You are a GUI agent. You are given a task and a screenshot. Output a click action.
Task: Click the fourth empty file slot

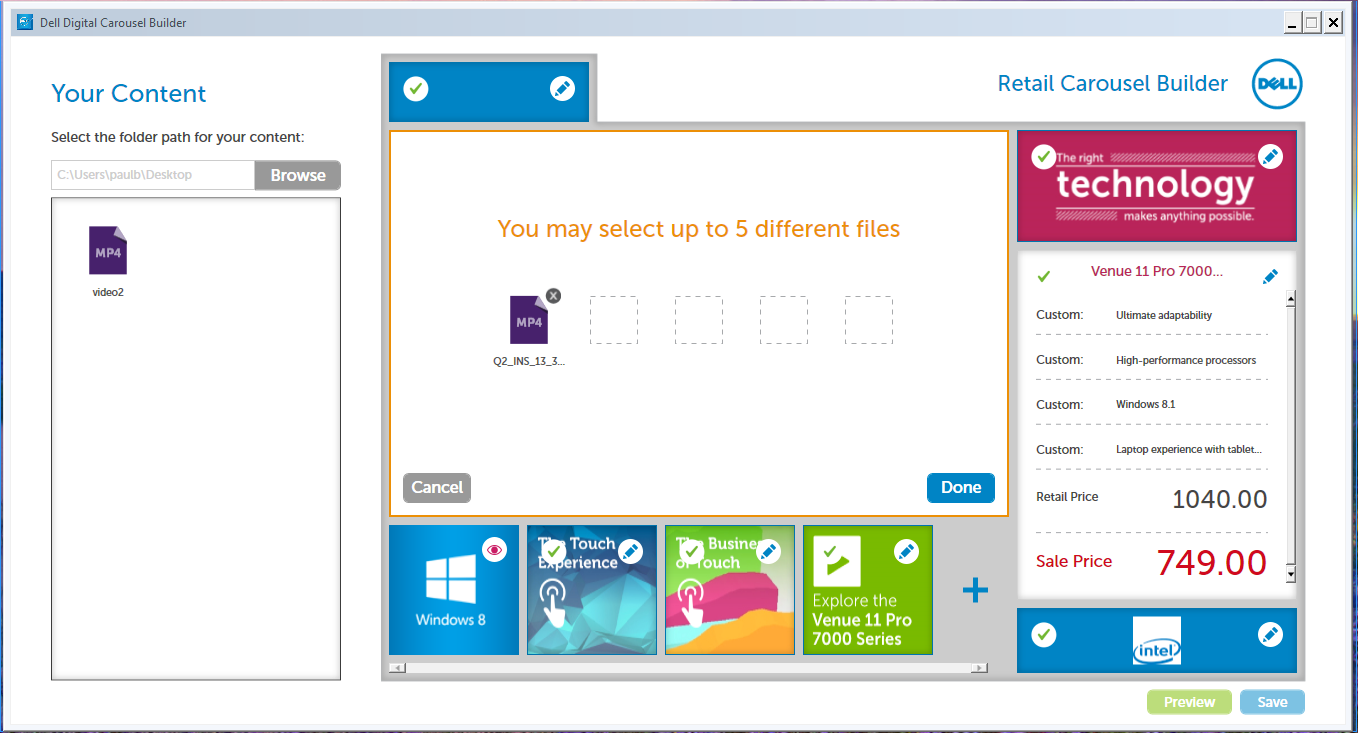784,320
